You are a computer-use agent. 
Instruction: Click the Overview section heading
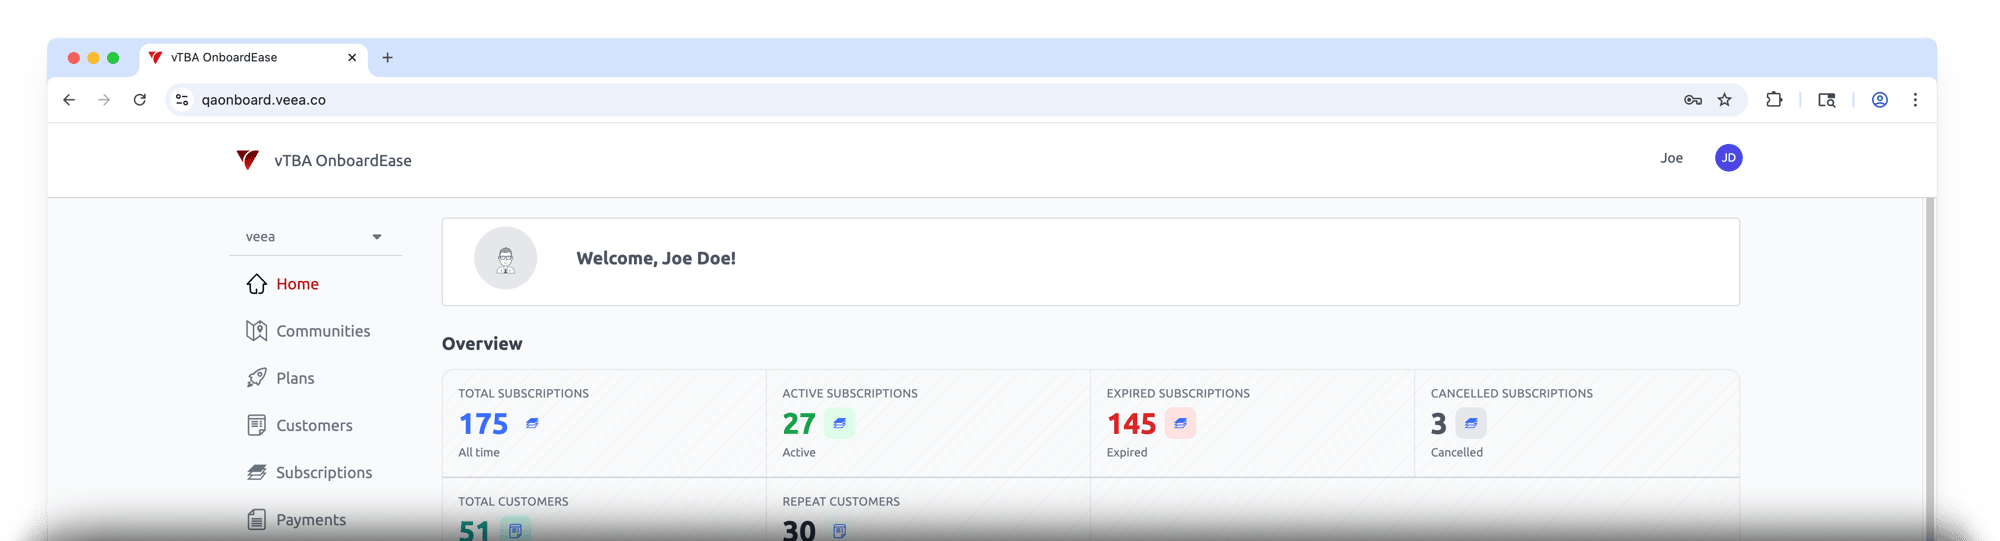[482, 344]
